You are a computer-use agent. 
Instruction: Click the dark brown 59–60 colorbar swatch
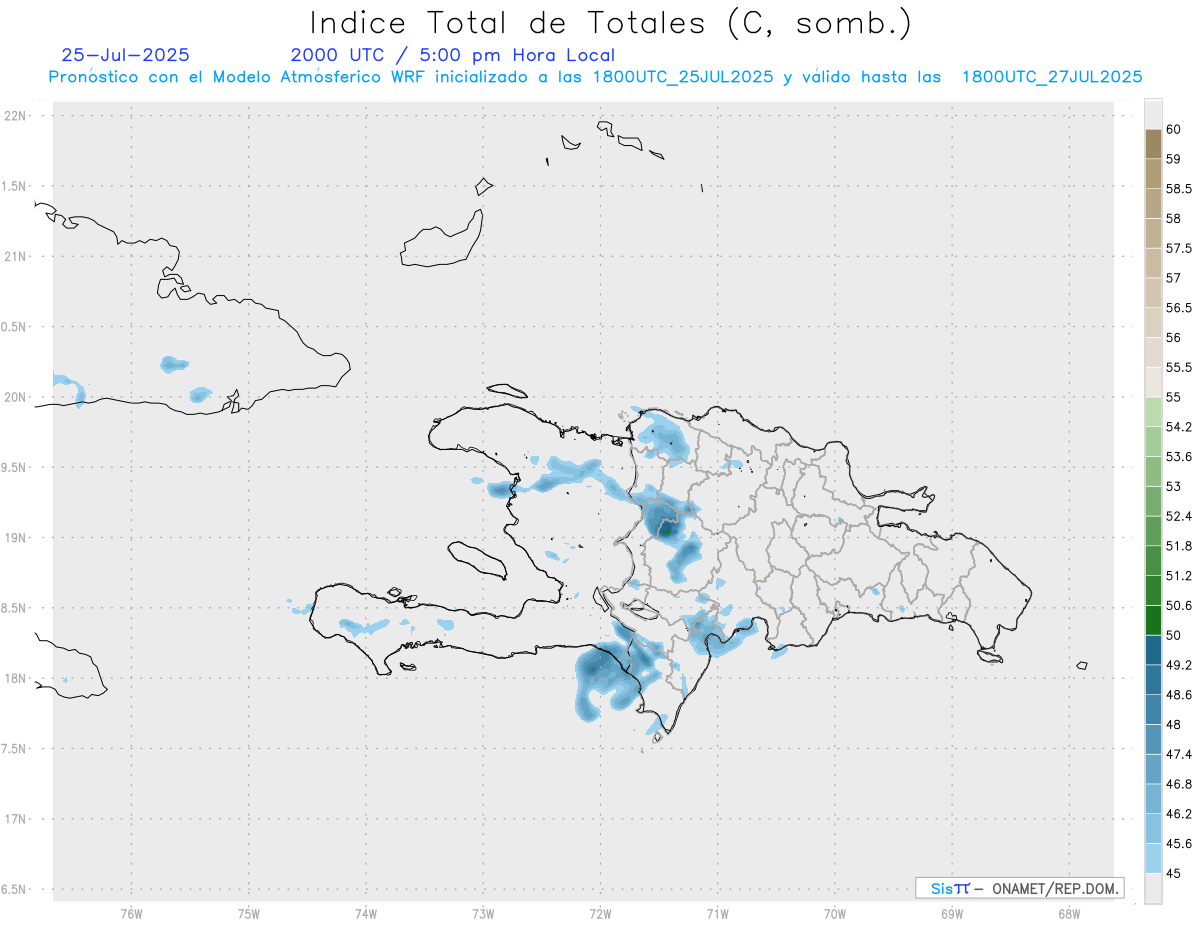click(1153, 144)
